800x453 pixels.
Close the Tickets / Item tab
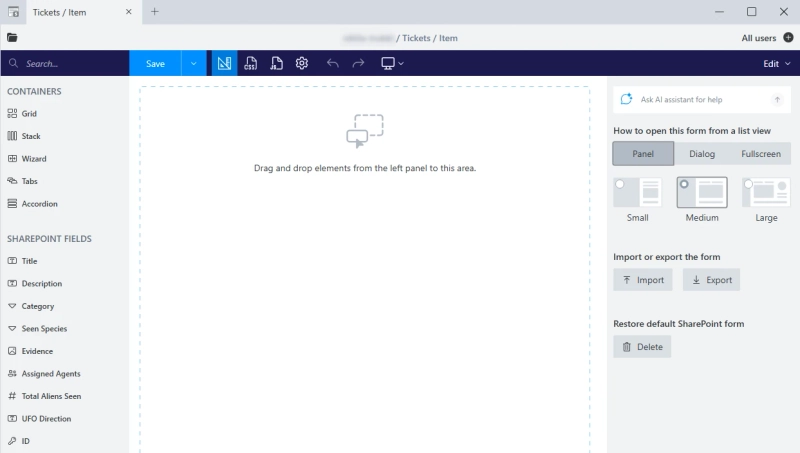129,12
